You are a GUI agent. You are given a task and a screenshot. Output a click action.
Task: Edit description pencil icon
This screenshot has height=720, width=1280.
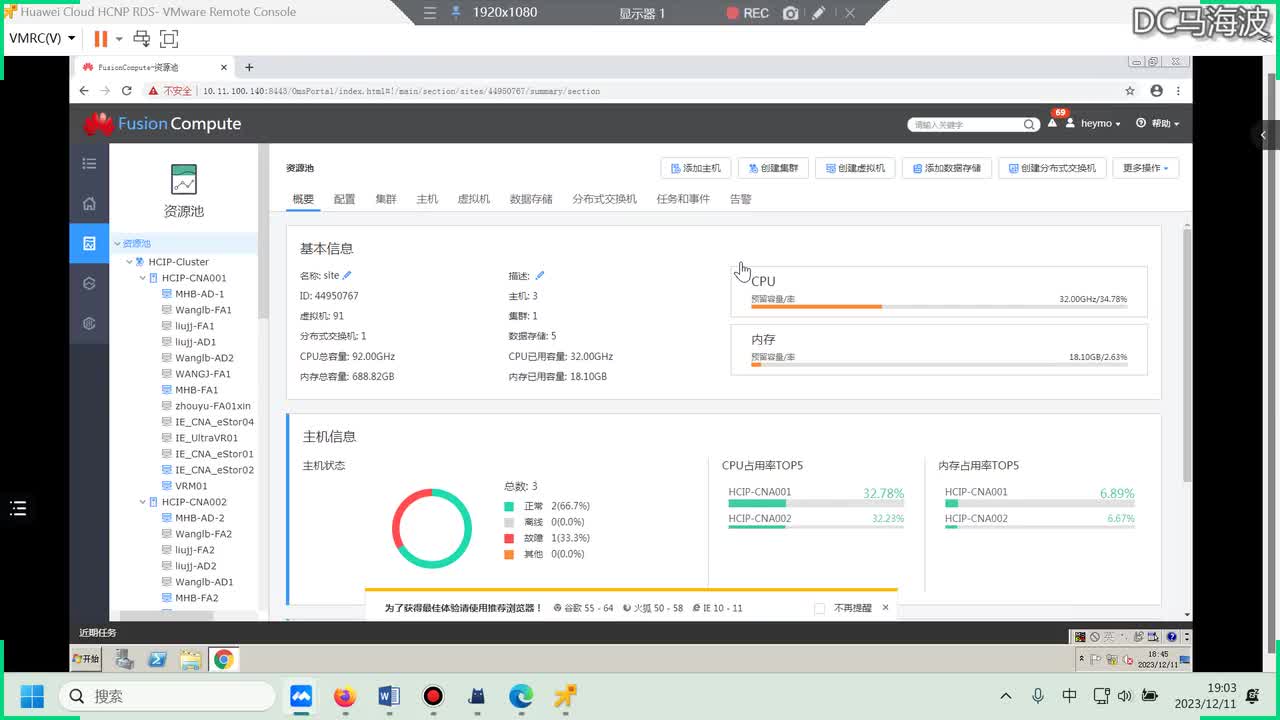pos(540,275)
